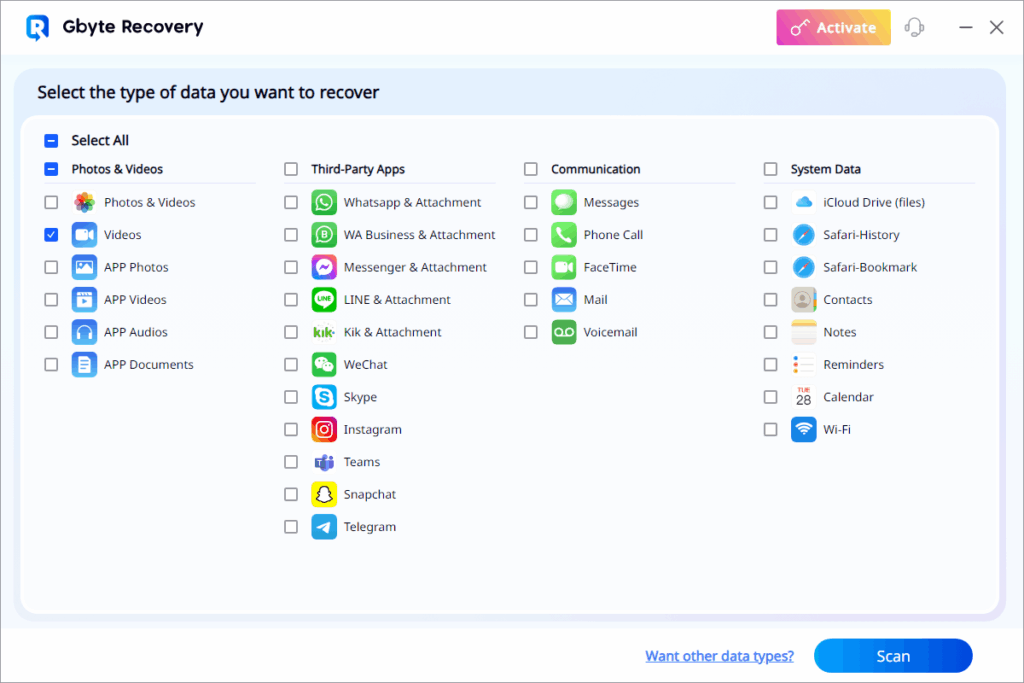
Task: Click the Activate button
Action: coord(833,27)
